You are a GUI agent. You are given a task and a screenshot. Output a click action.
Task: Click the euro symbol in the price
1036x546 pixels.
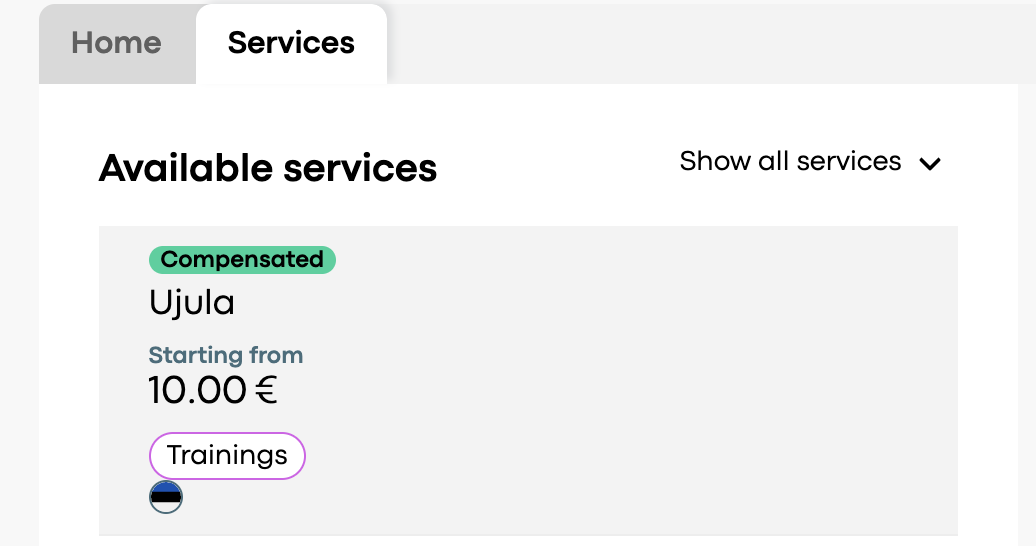(x=266, y=389)
